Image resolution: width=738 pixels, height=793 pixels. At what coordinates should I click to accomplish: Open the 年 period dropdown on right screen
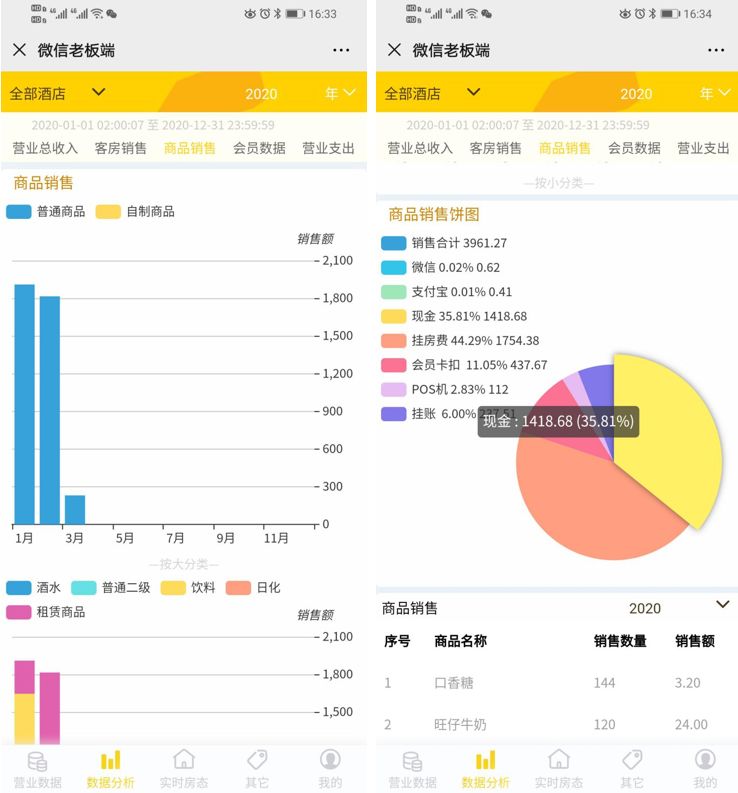715,93
